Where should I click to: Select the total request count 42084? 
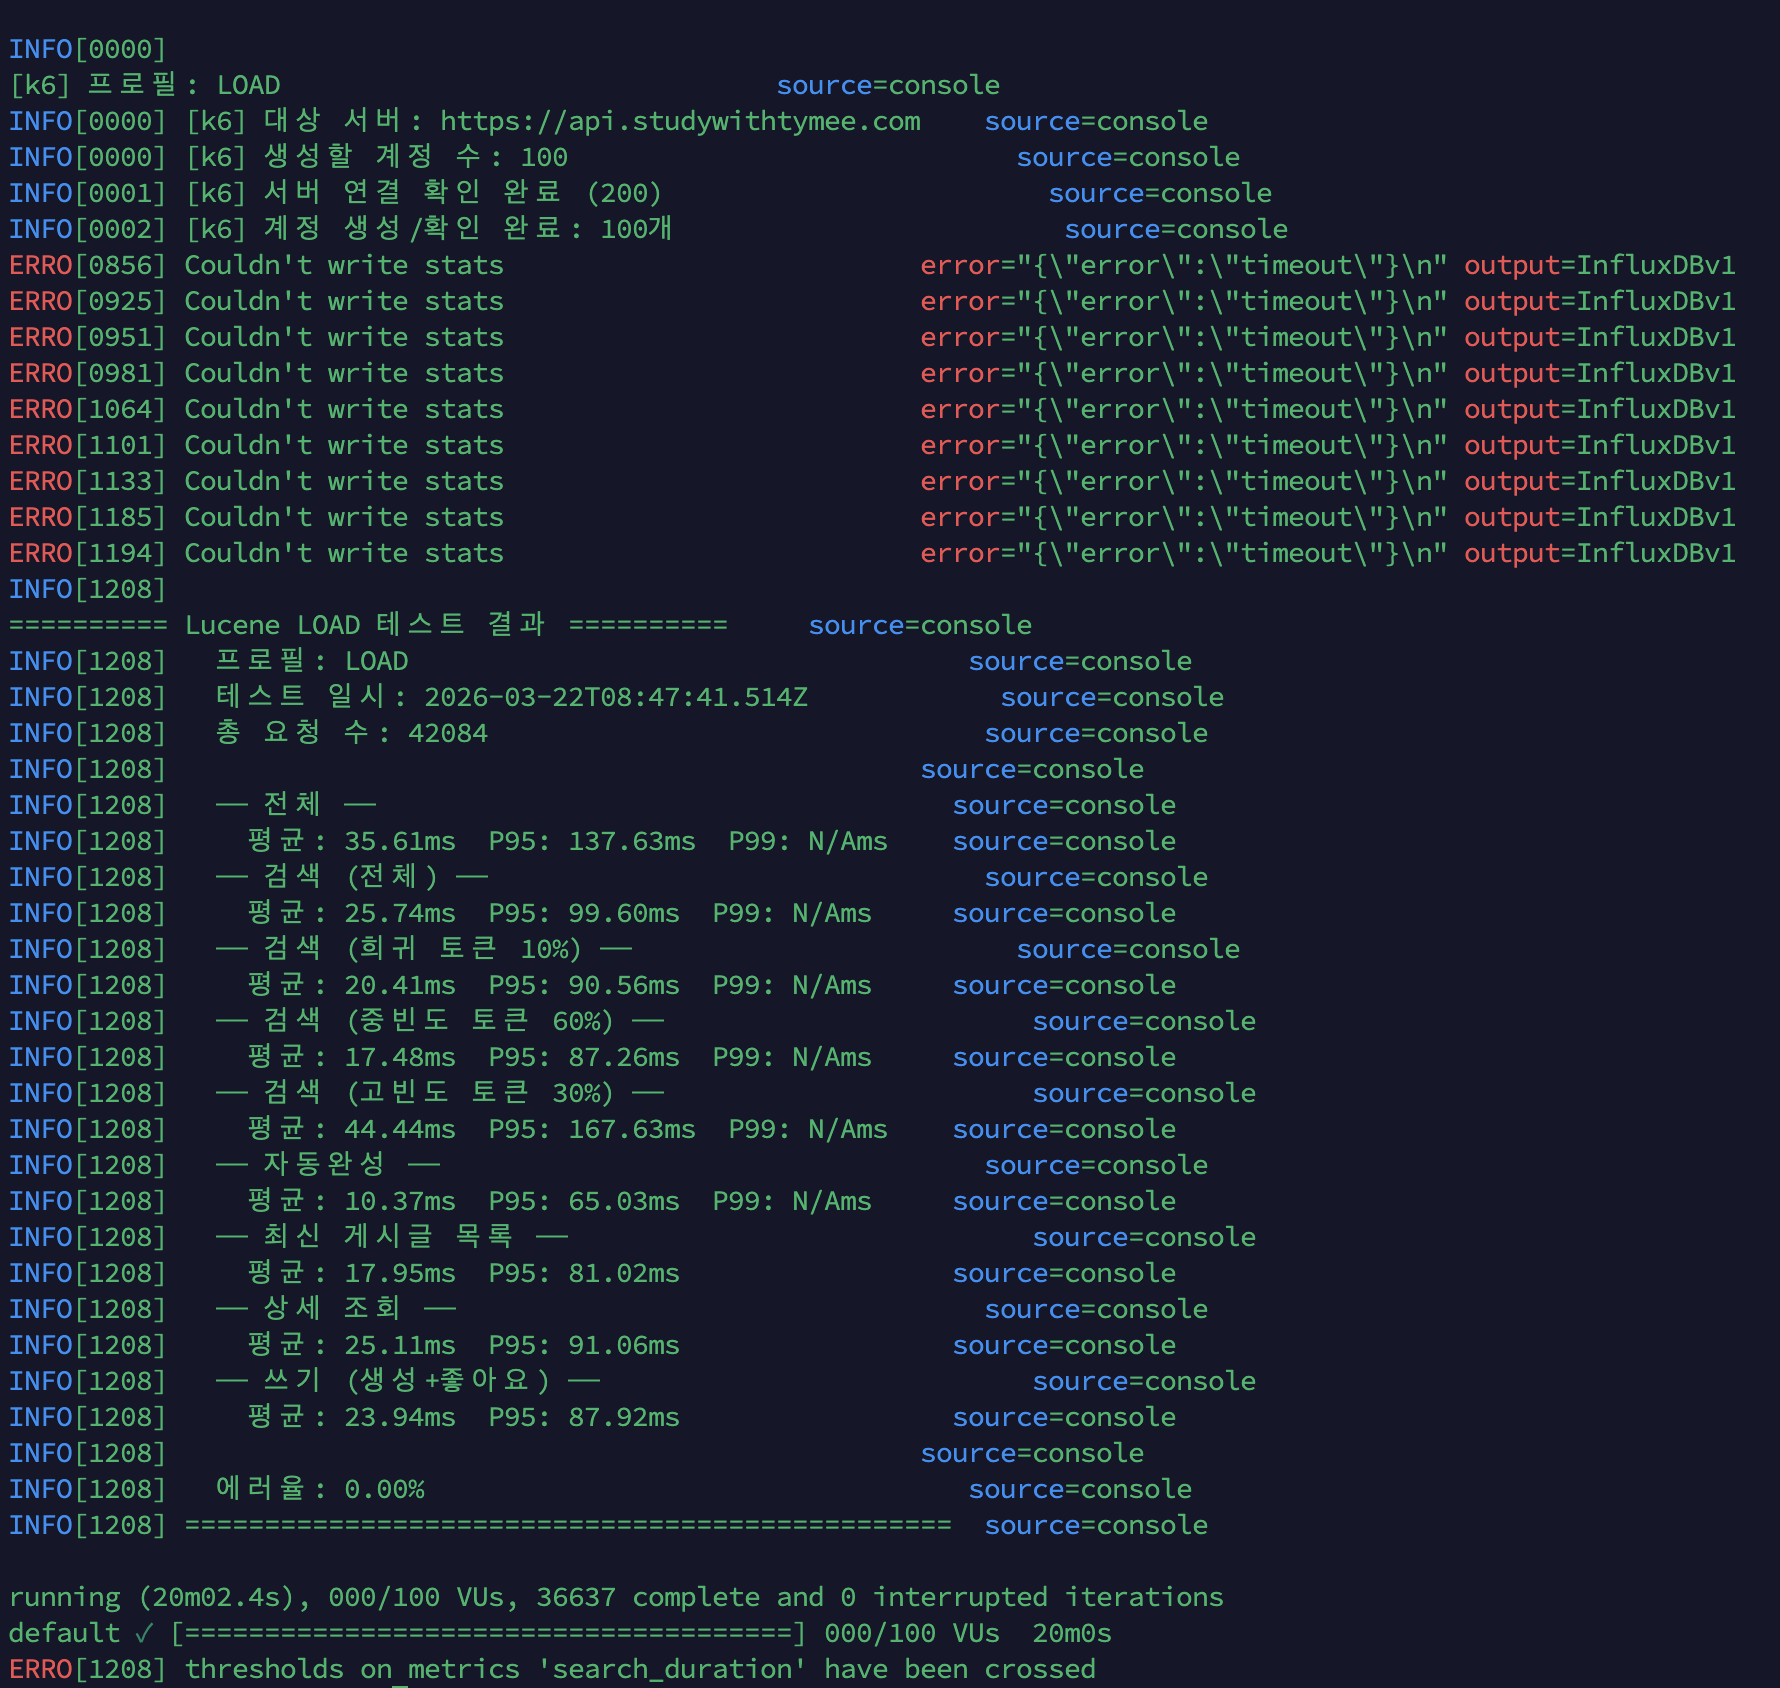point(447,733)
